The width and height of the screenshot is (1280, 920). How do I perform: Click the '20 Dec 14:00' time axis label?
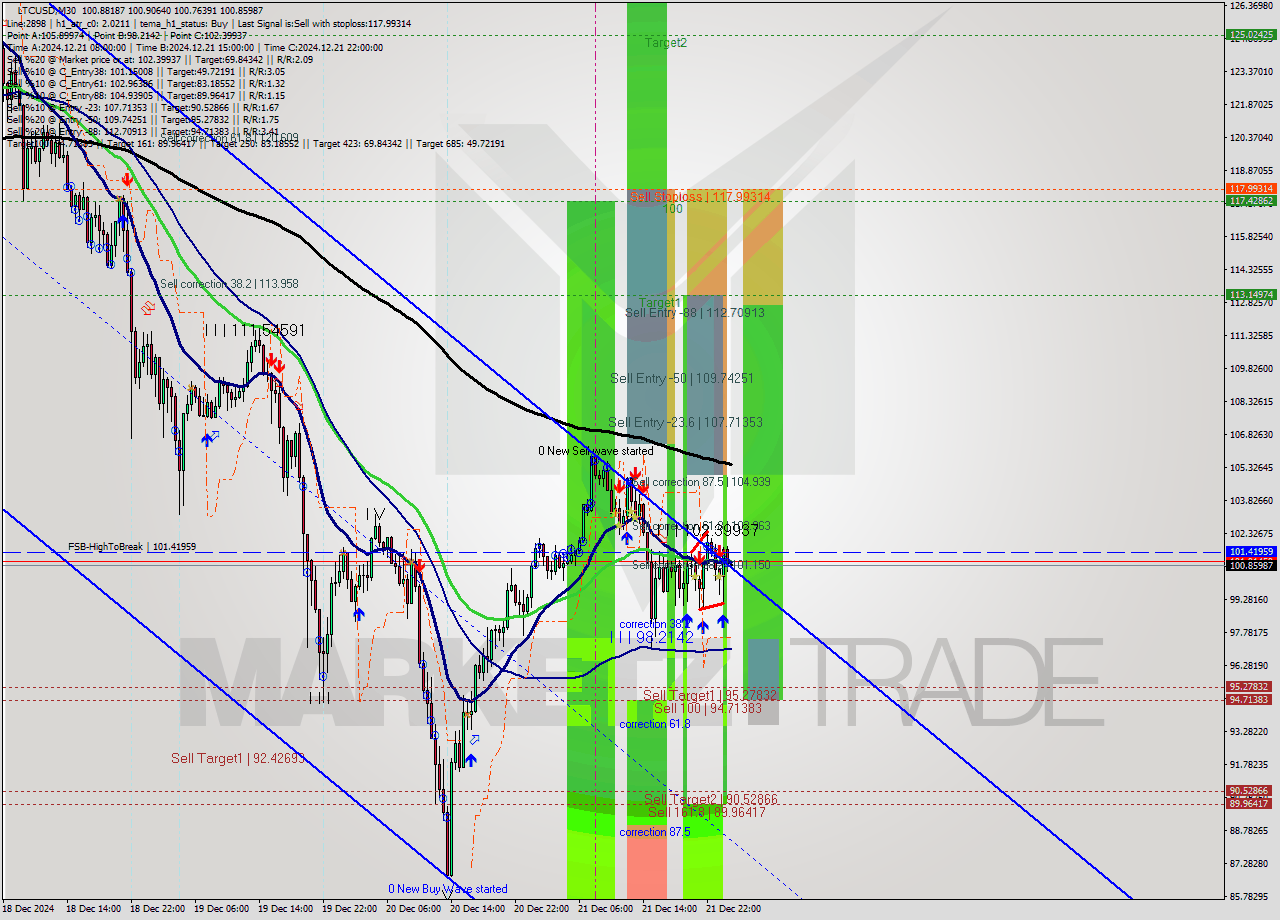click(477, 910)
